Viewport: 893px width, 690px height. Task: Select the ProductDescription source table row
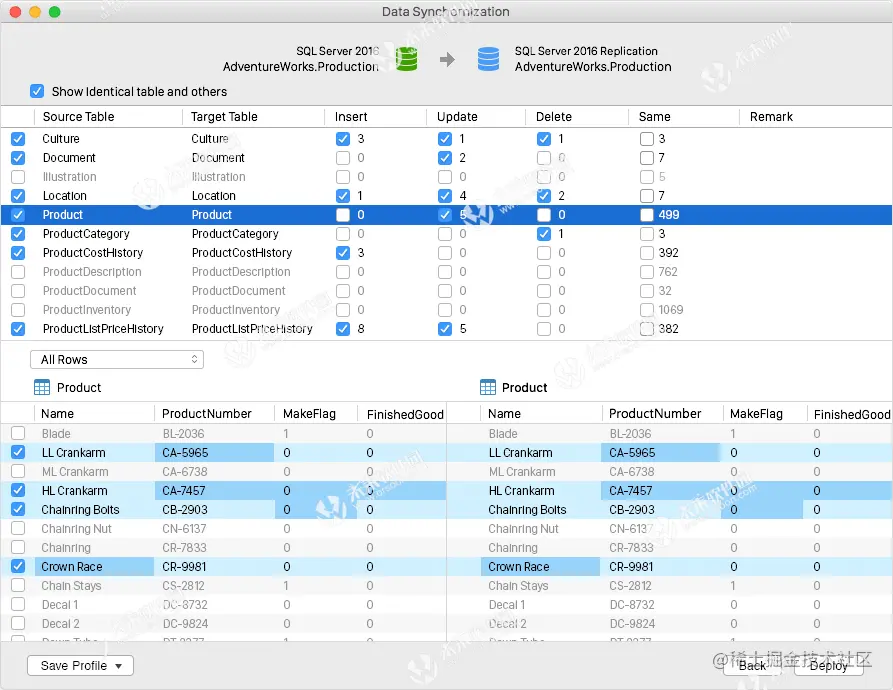click(x=92, y=272)
